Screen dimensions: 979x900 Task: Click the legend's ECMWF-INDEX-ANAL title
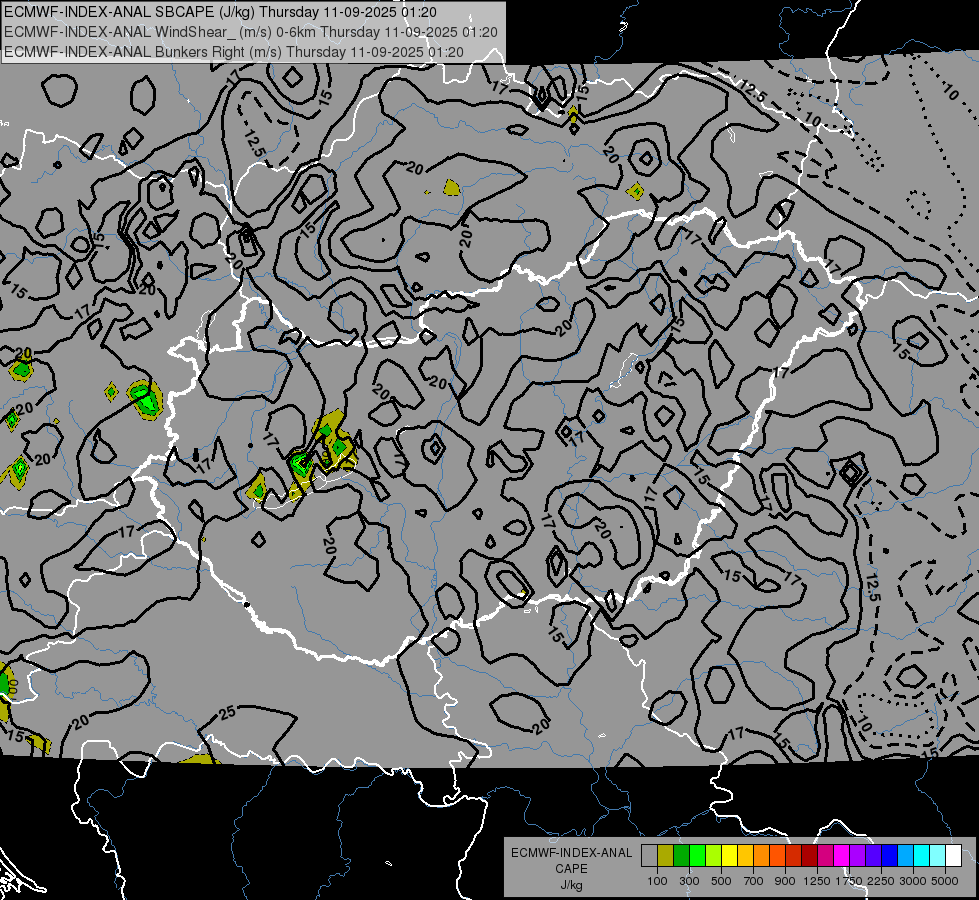(572, 853)
